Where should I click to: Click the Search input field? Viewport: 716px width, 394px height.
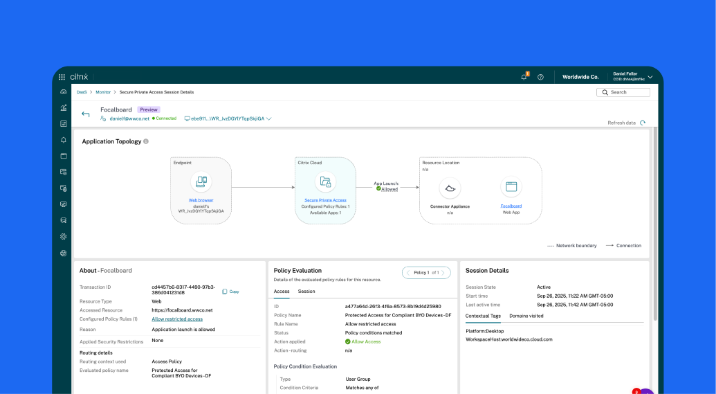coord(623,92)
